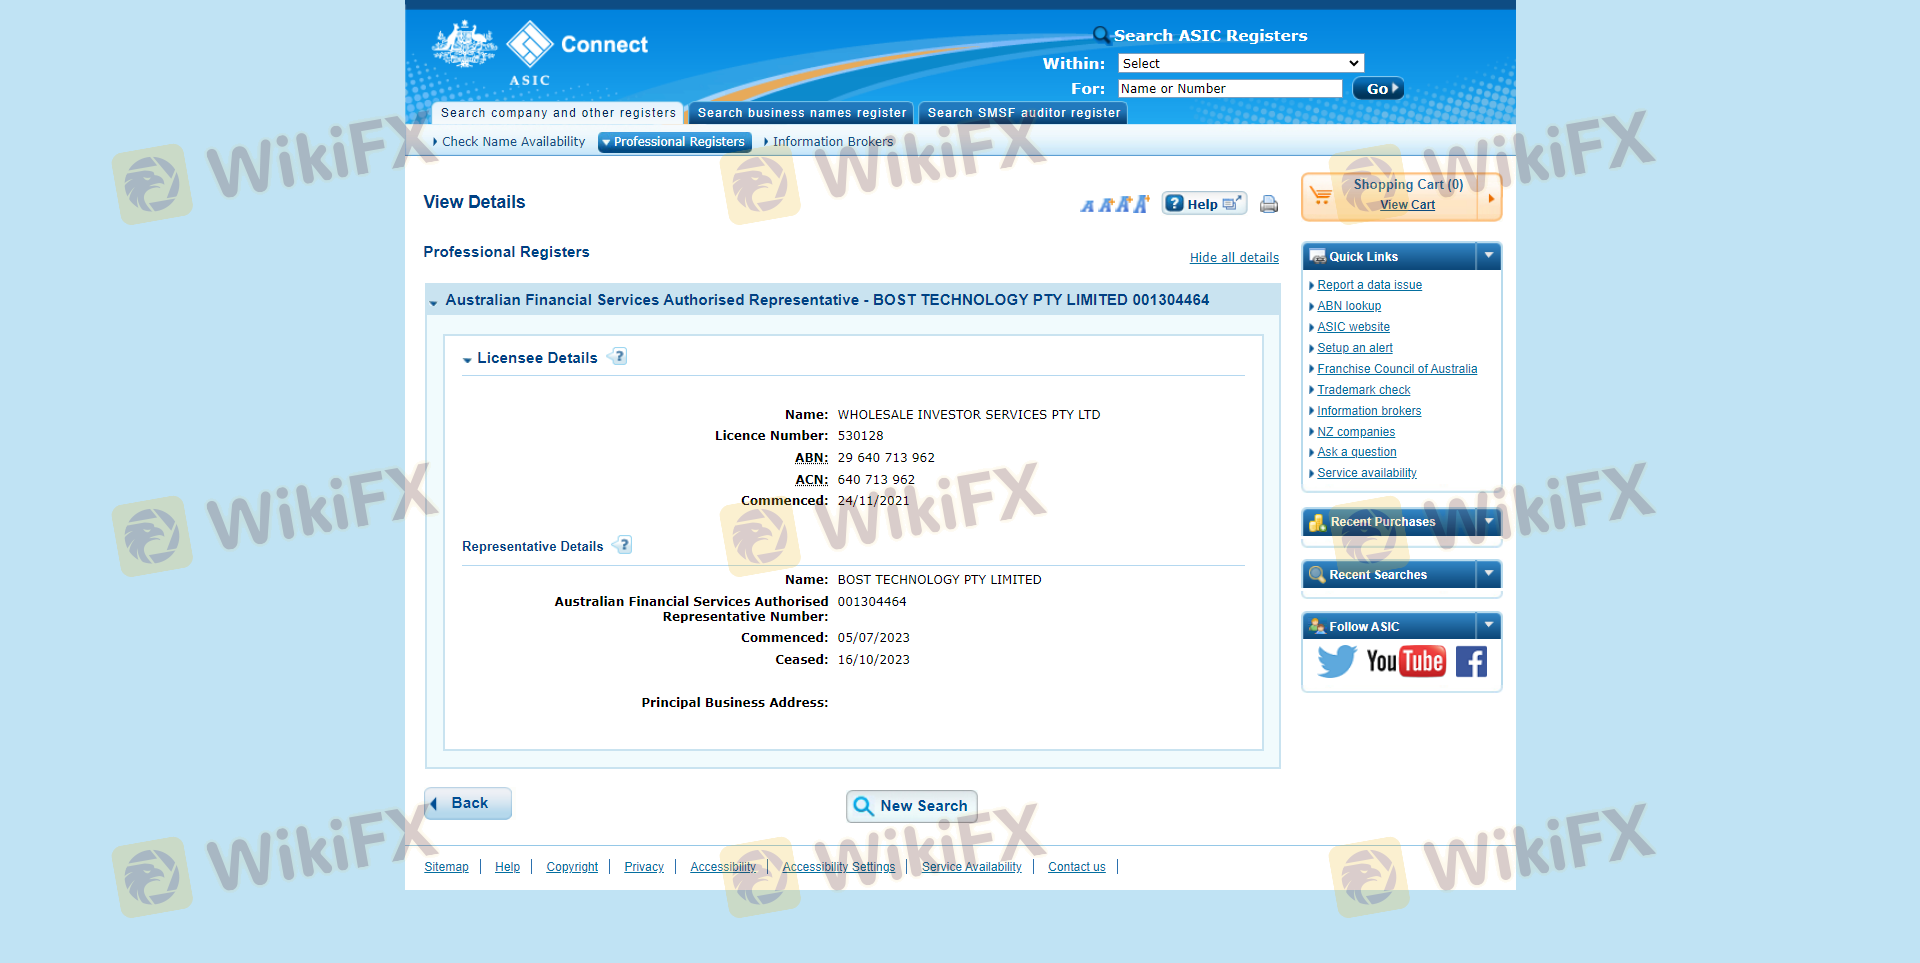
Task: Open the Facebook icon
Action: (1471, 661)
